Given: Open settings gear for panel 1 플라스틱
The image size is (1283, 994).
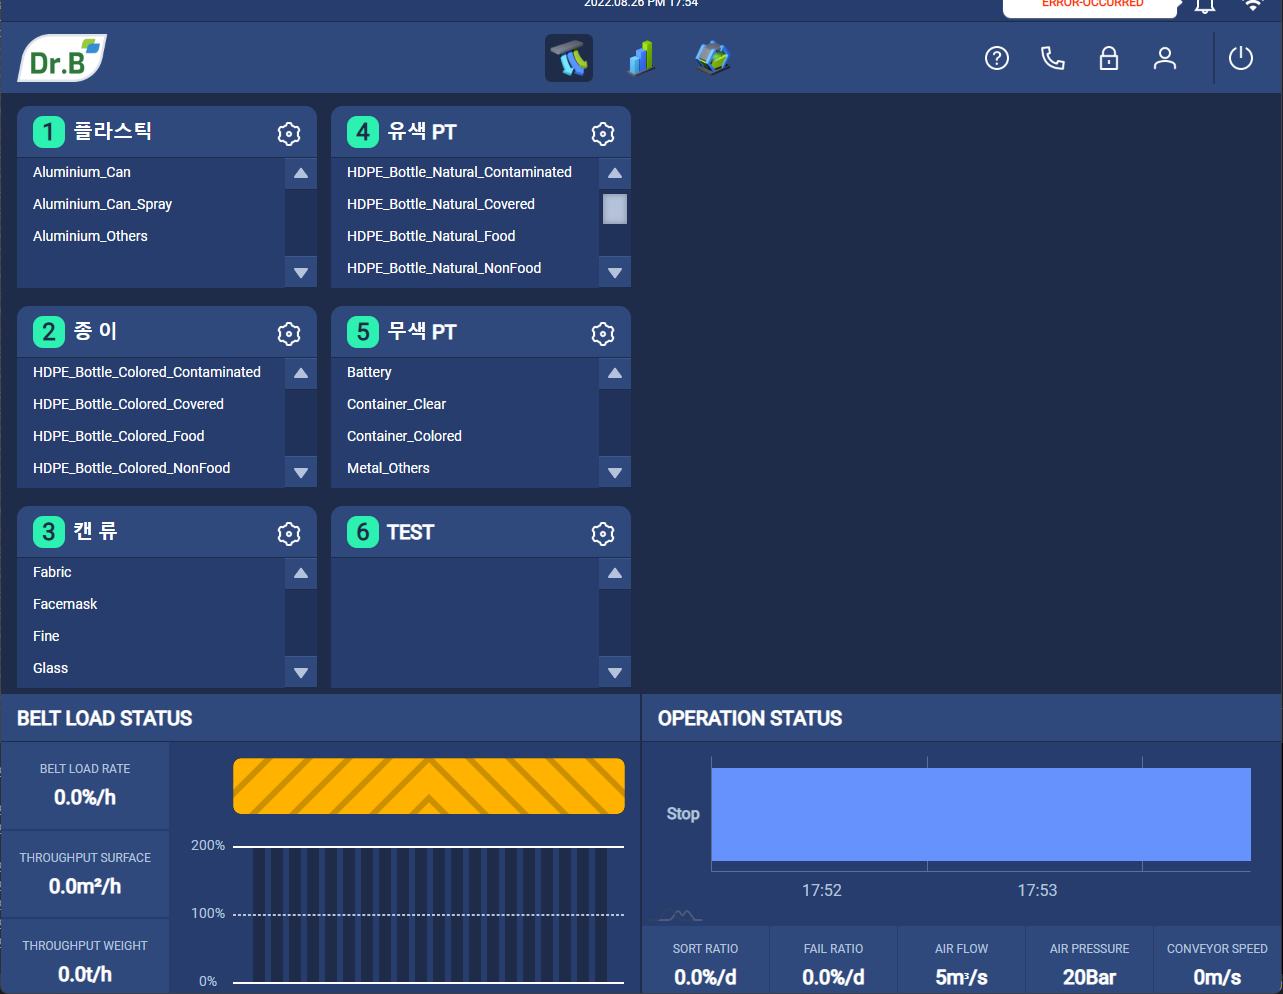Looking at the screenshot, I should point(289,133).
